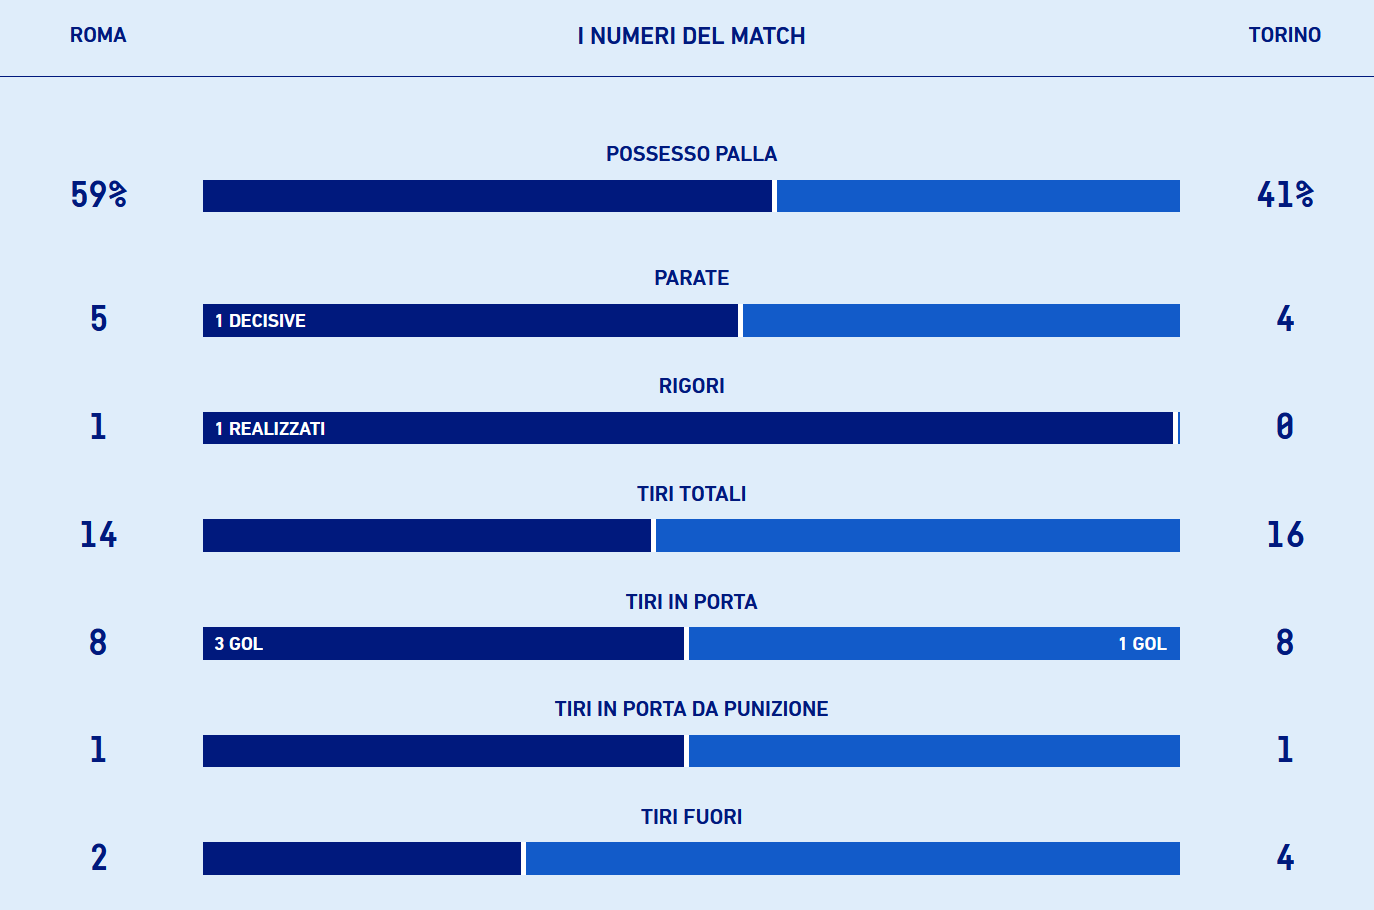Screen dimensions: 1374x910
Task: Click the 41% possession value
Action: coord(1284,194)
